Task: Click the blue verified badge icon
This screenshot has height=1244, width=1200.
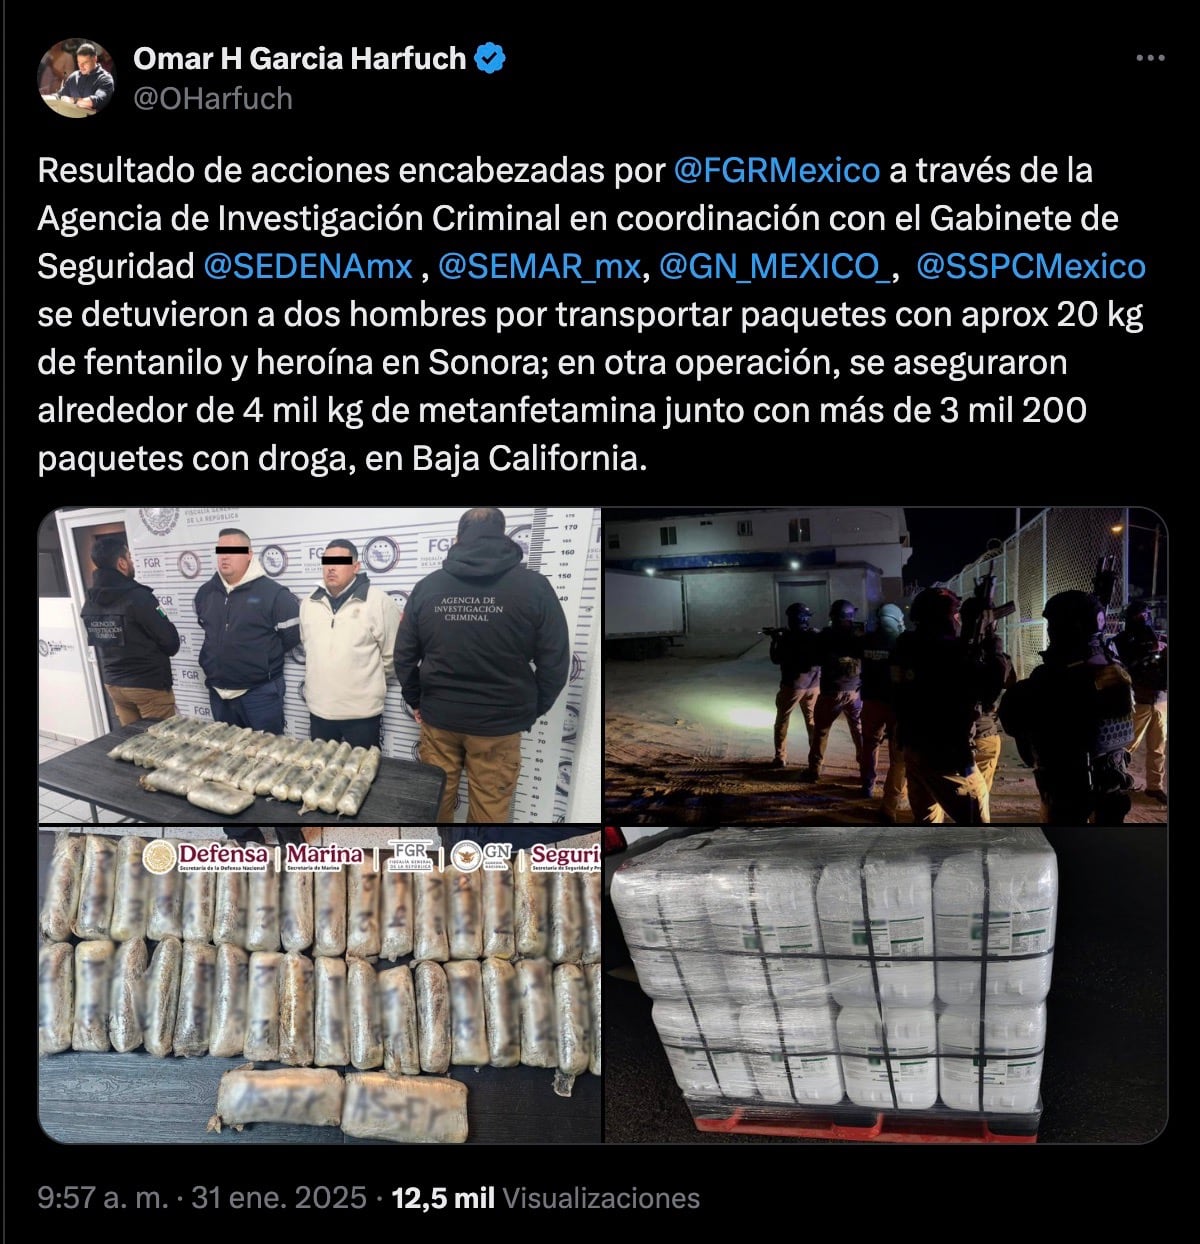Action: pos(489,59)
